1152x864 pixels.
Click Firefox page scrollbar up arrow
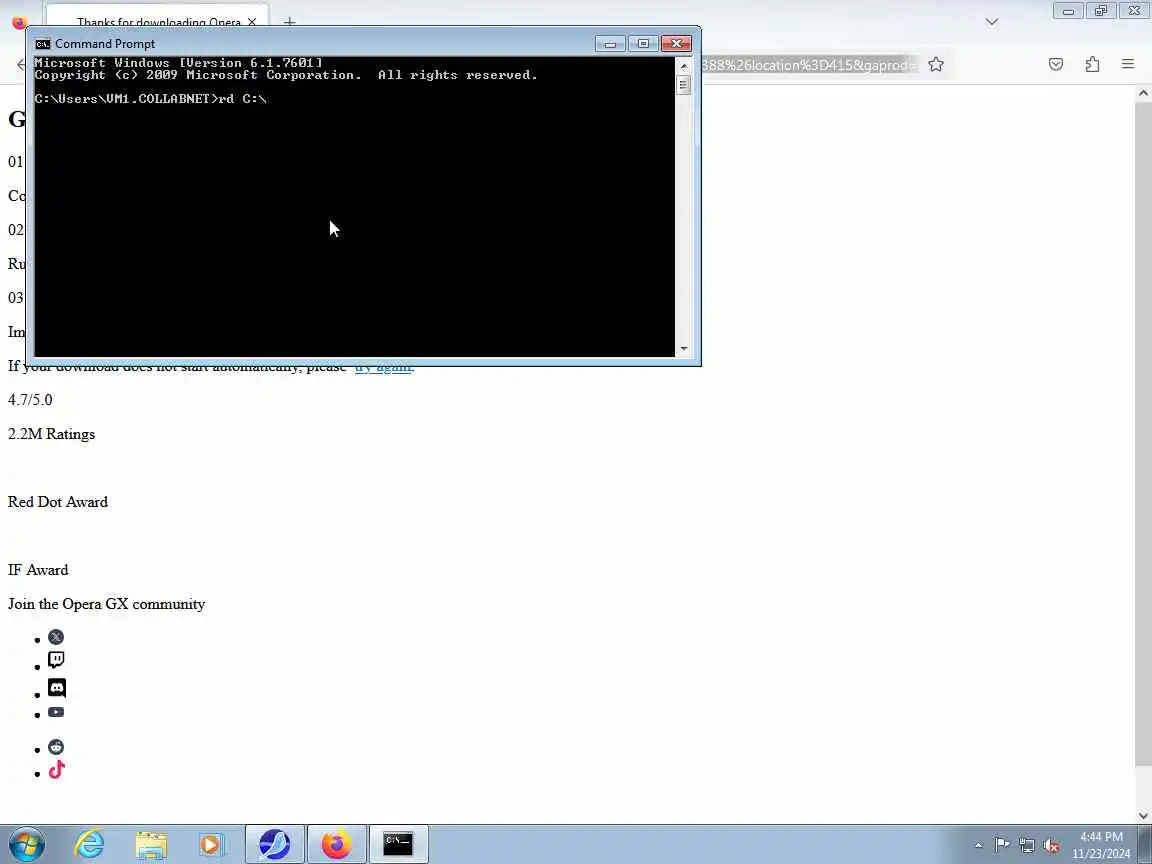click(x=1143, y=93)
